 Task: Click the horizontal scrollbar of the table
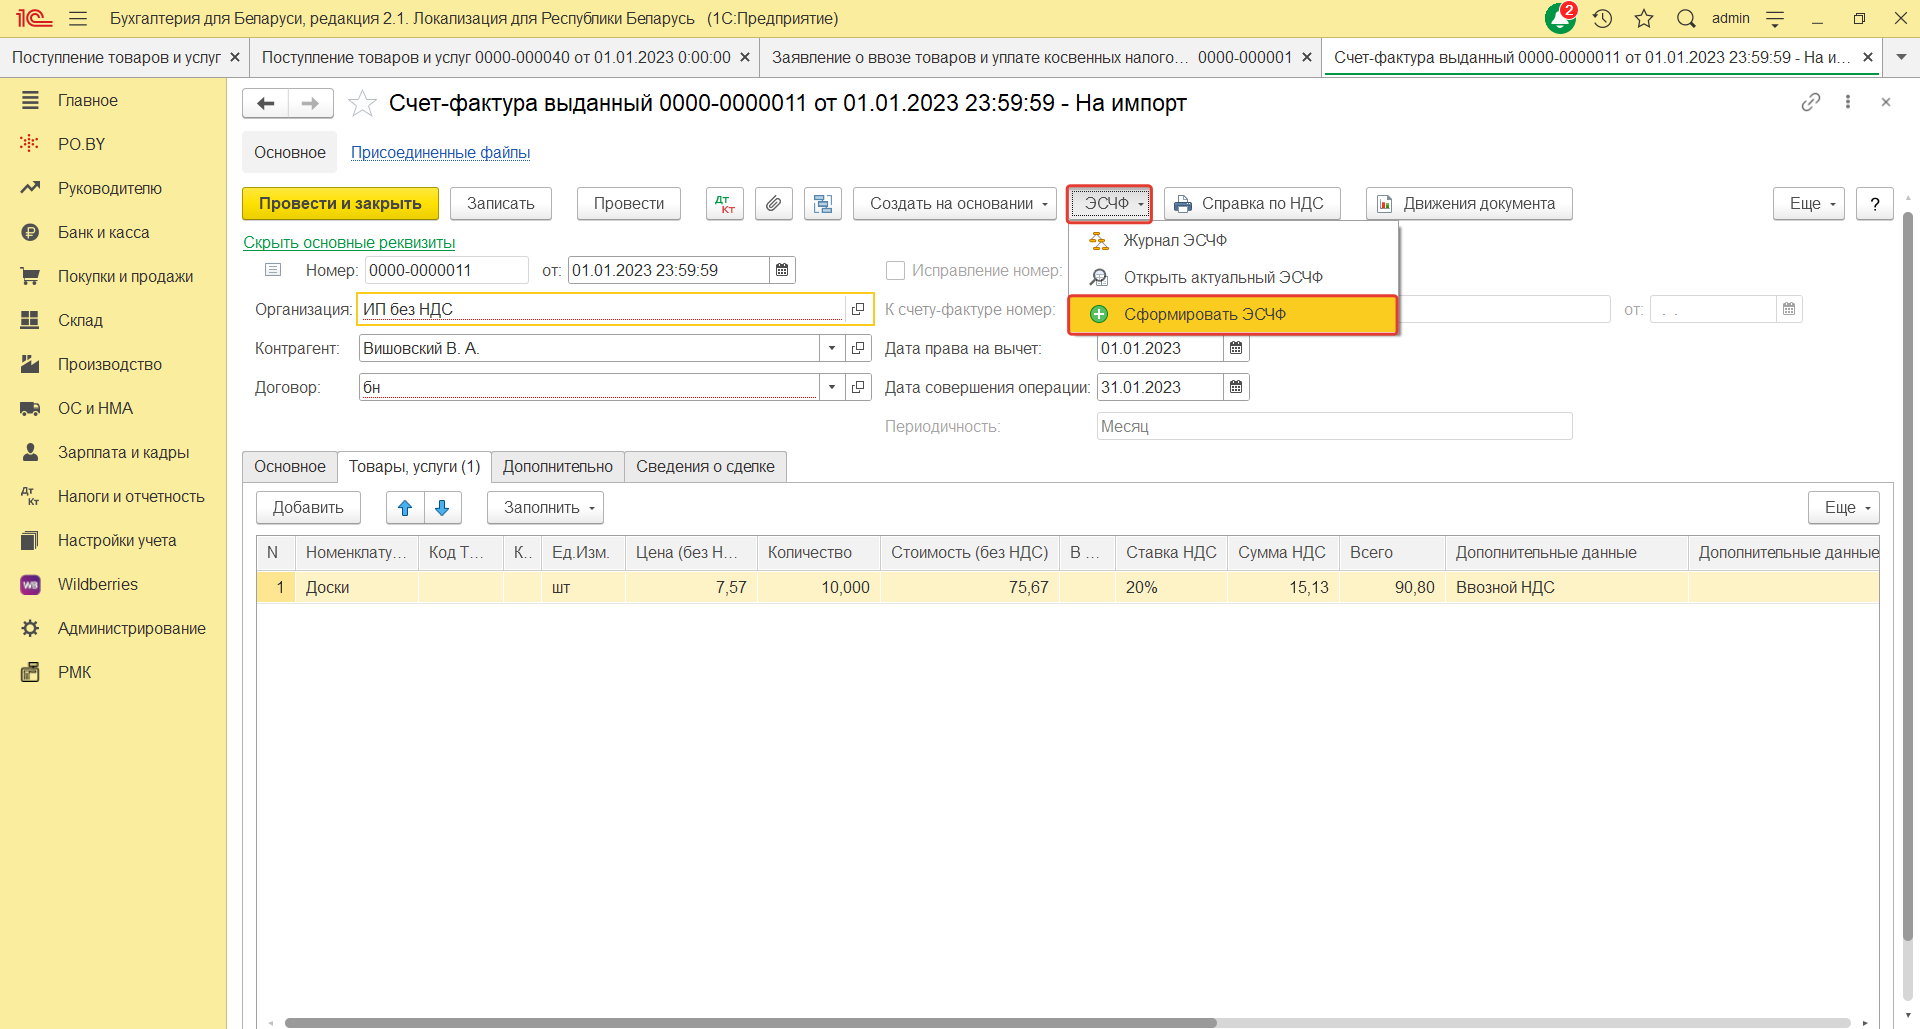pos(750,1022)
